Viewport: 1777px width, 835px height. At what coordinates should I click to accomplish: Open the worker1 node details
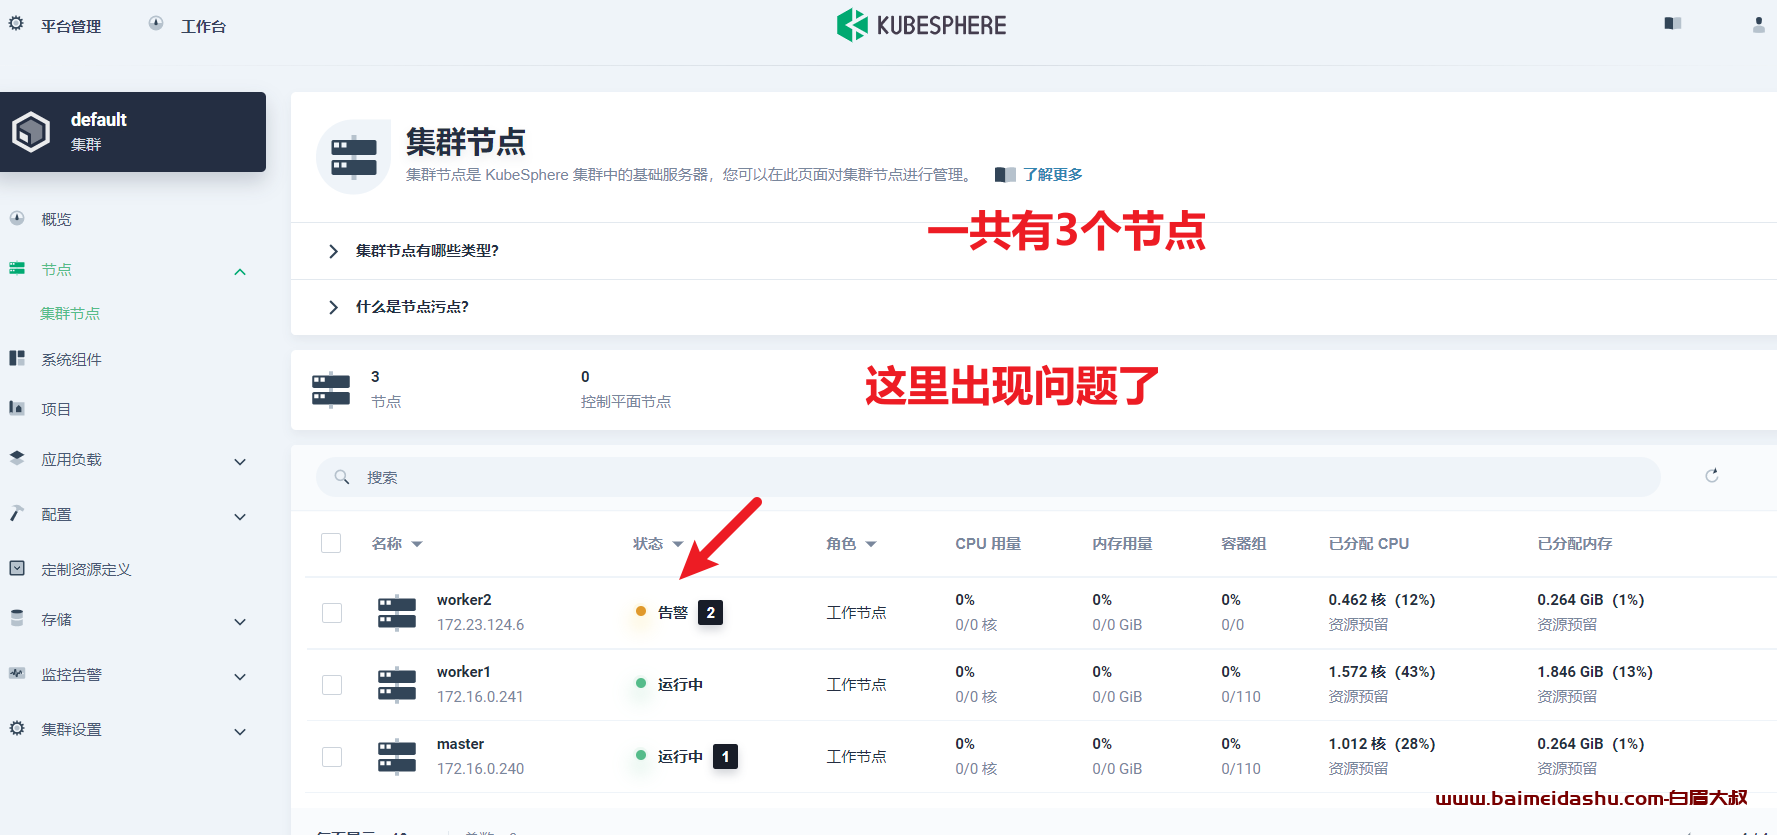[463, 672]
